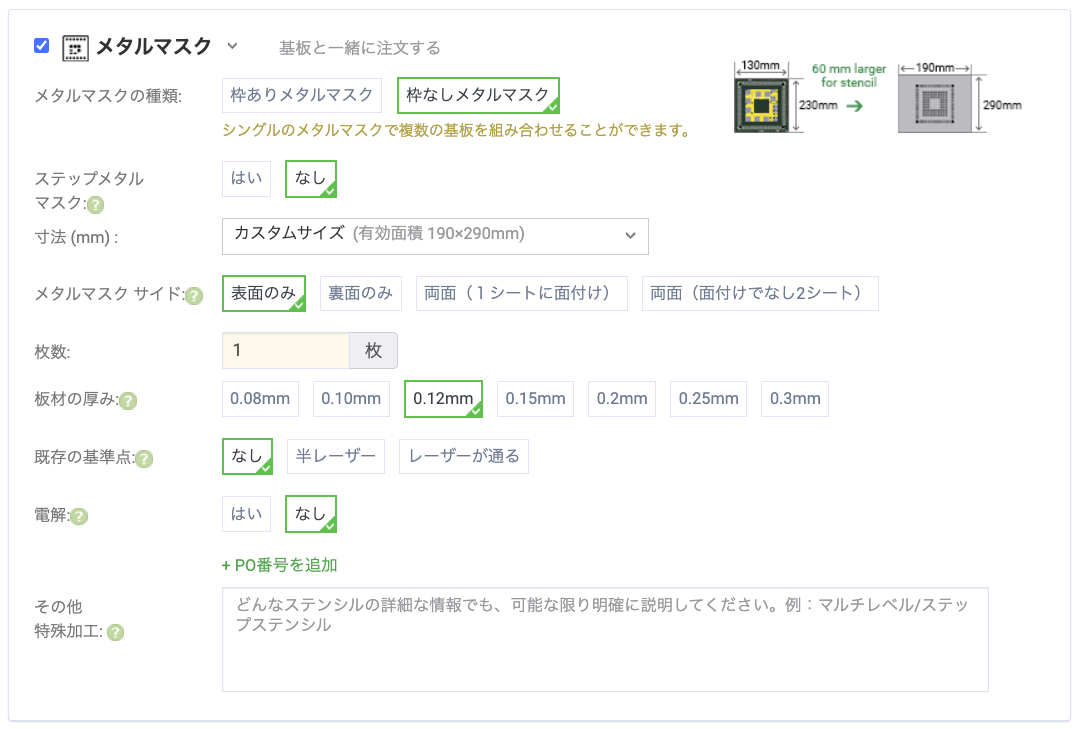Expand the chevron next to メタルマスク title
The width and height of the screenshot is (1078, 729).
click(x=232, y=46)
